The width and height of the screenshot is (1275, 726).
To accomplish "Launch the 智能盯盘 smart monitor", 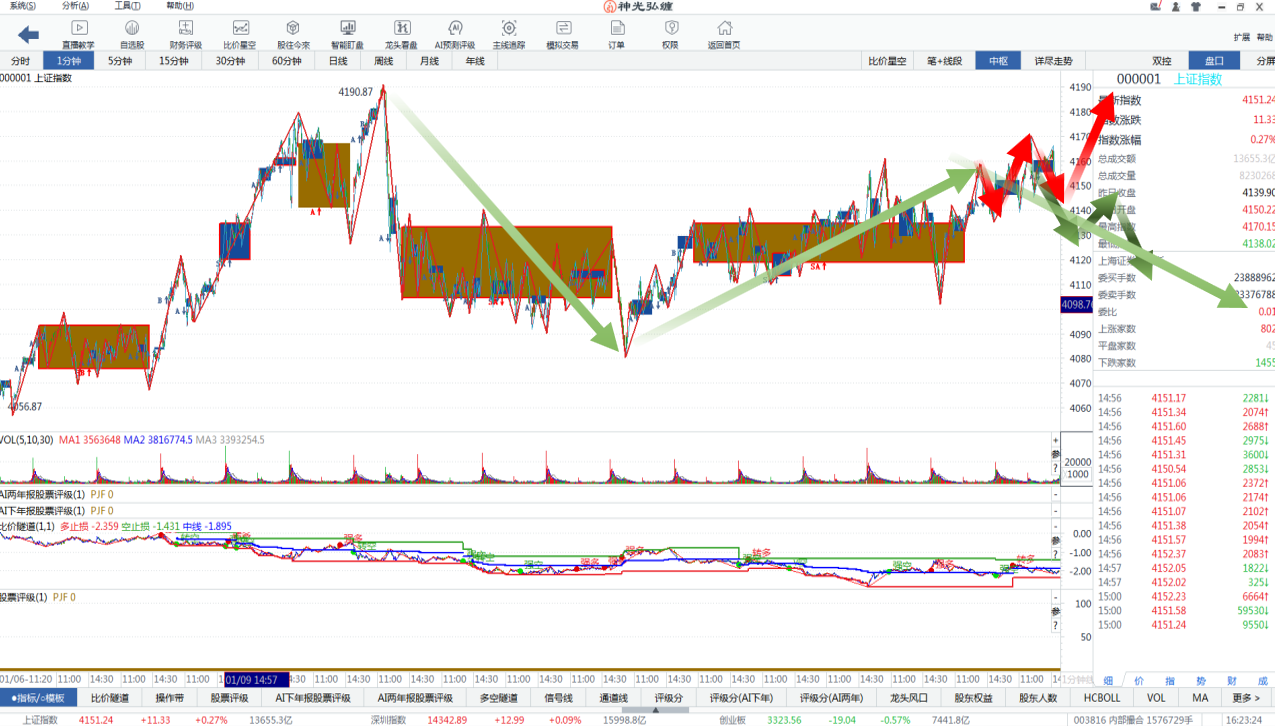I will (347, 34).
